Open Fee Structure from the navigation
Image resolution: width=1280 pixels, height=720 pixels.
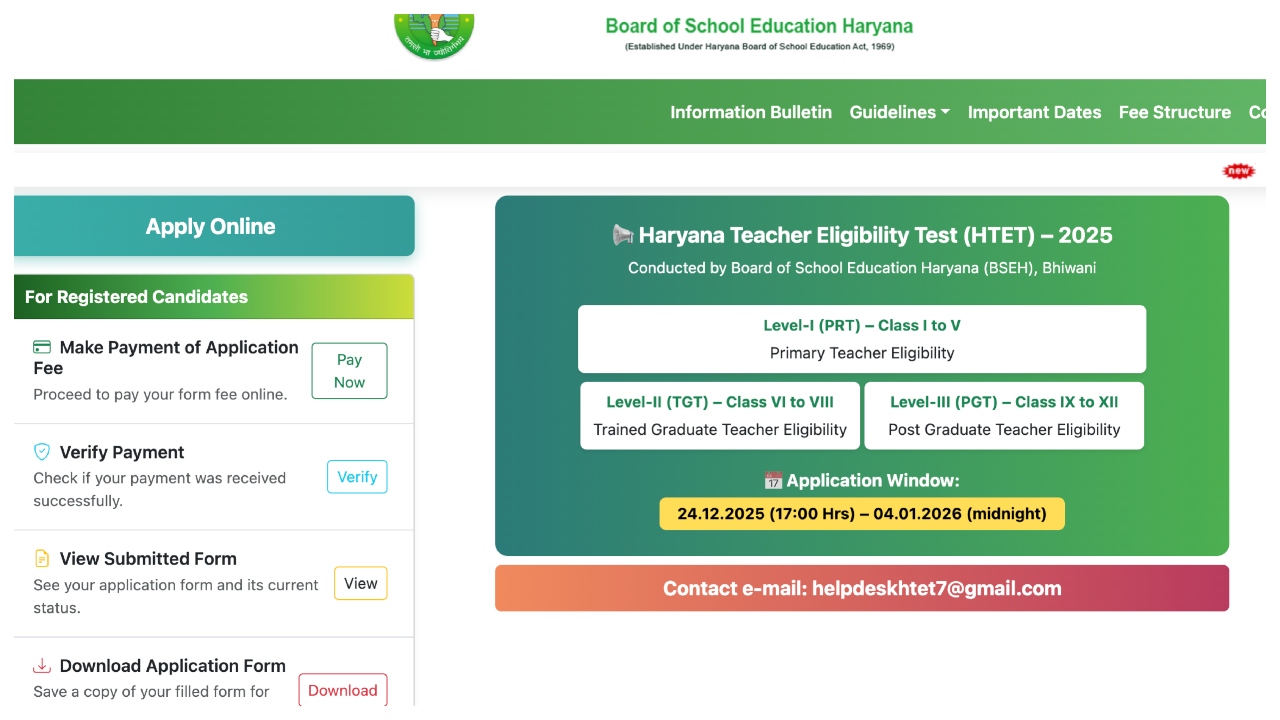click(x=1174, y=112)
